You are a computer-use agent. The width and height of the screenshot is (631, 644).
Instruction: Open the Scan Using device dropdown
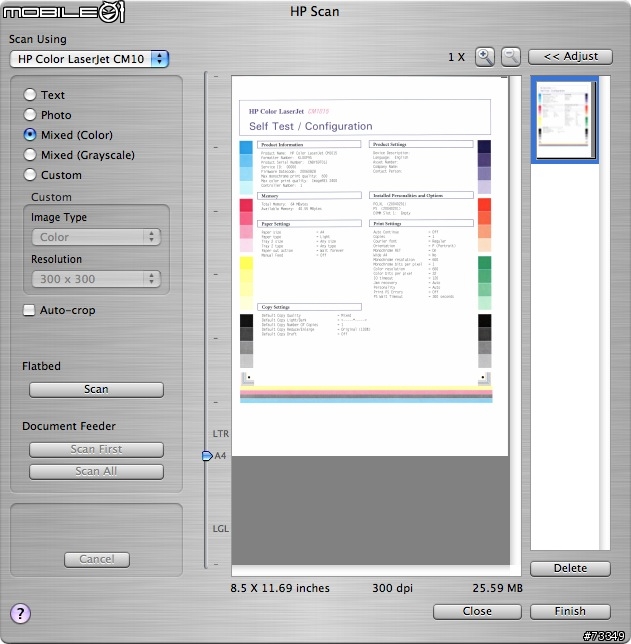click(90, 59)
